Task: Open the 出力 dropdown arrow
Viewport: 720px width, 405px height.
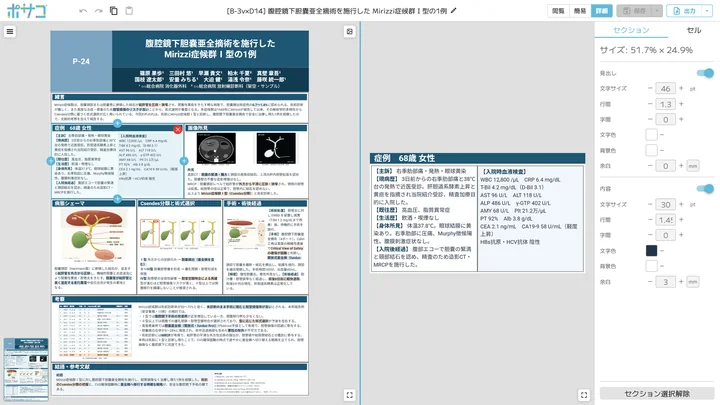Action: coord(707,11)
